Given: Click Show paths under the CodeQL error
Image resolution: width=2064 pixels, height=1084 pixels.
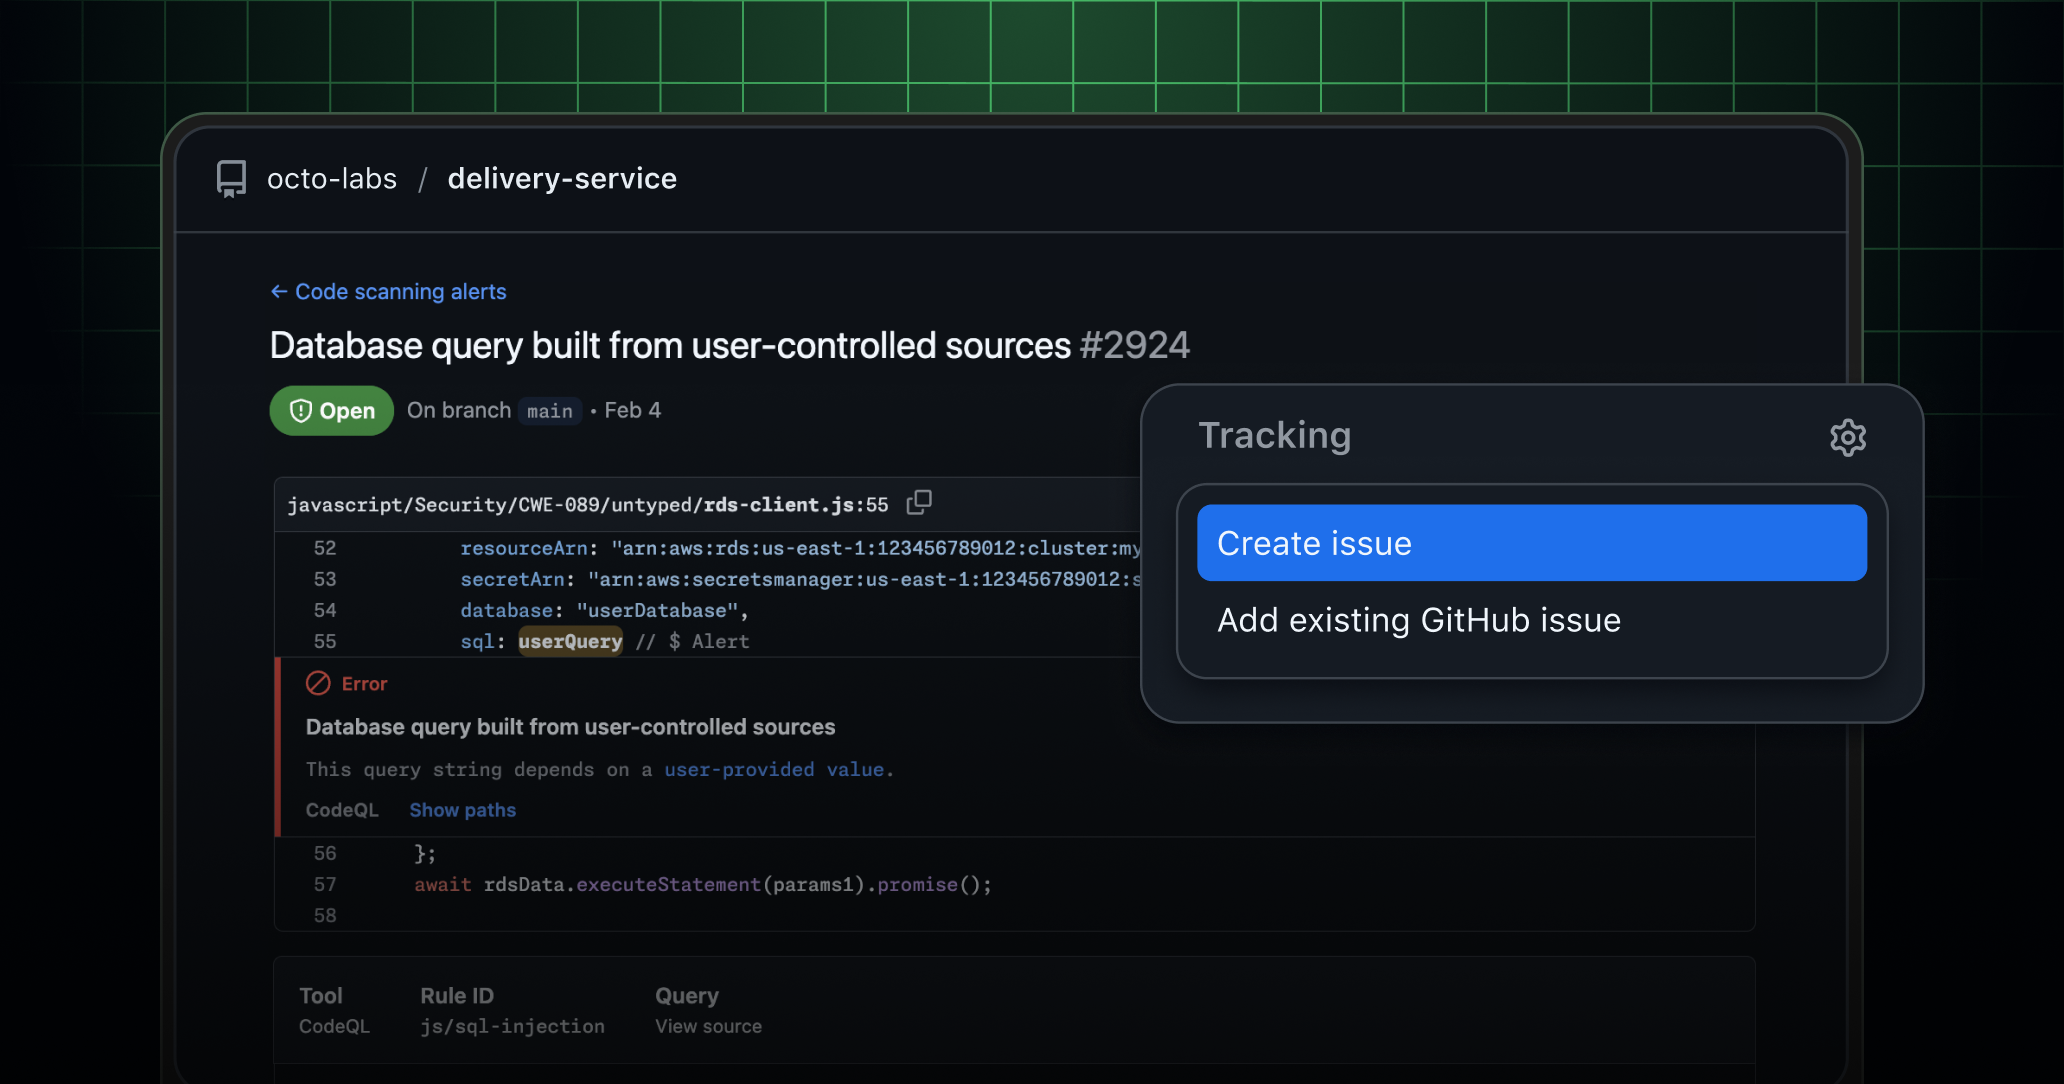Looking at the screenshot, I should 462,810.
